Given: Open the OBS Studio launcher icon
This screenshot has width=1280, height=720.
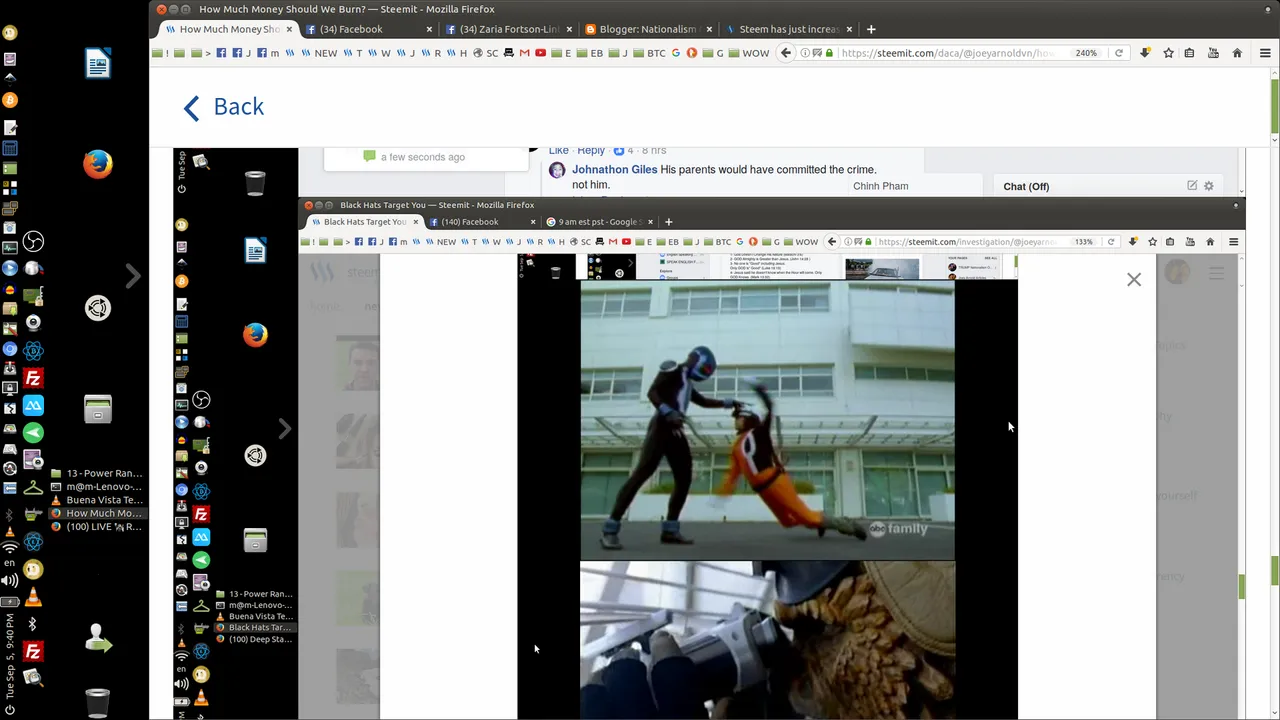Looking at the screenshot, I should 33,242.
